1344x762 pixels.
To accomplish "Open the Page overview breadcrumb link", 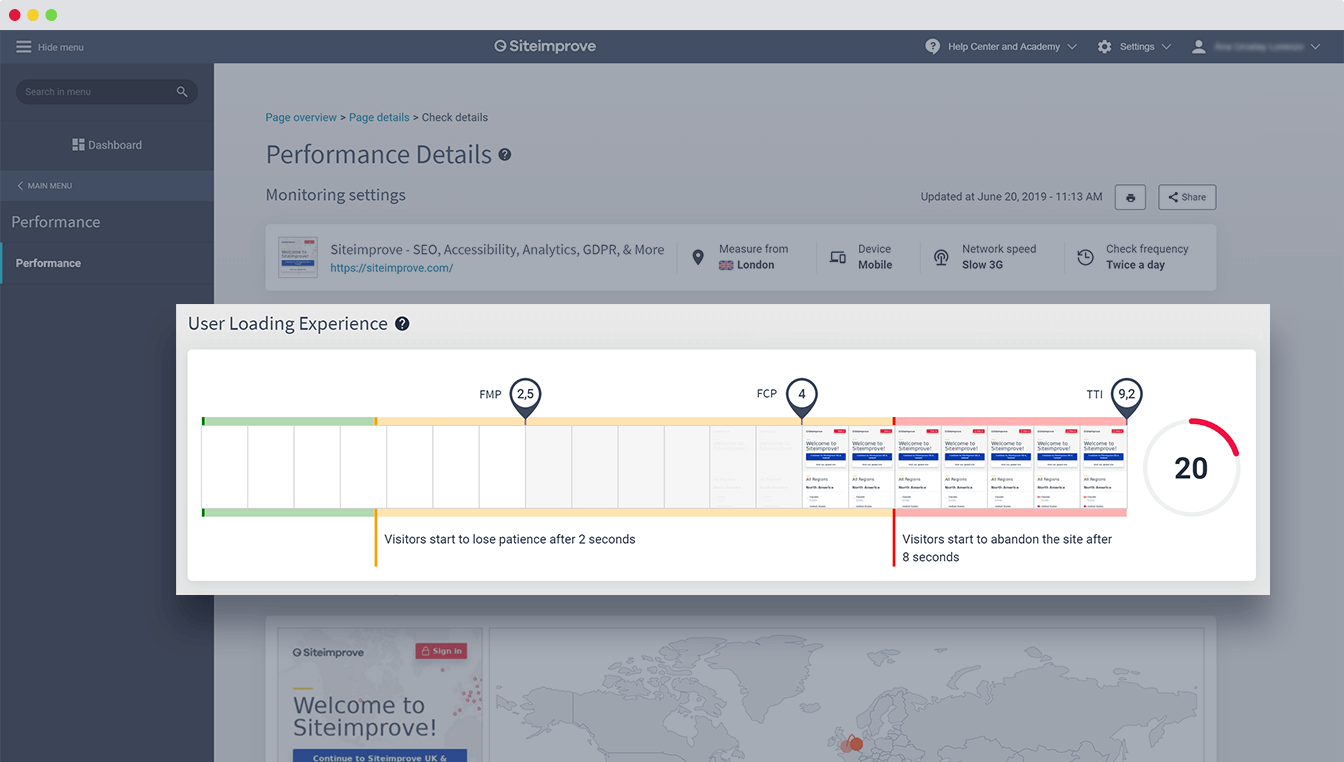I will click(301, 118).
